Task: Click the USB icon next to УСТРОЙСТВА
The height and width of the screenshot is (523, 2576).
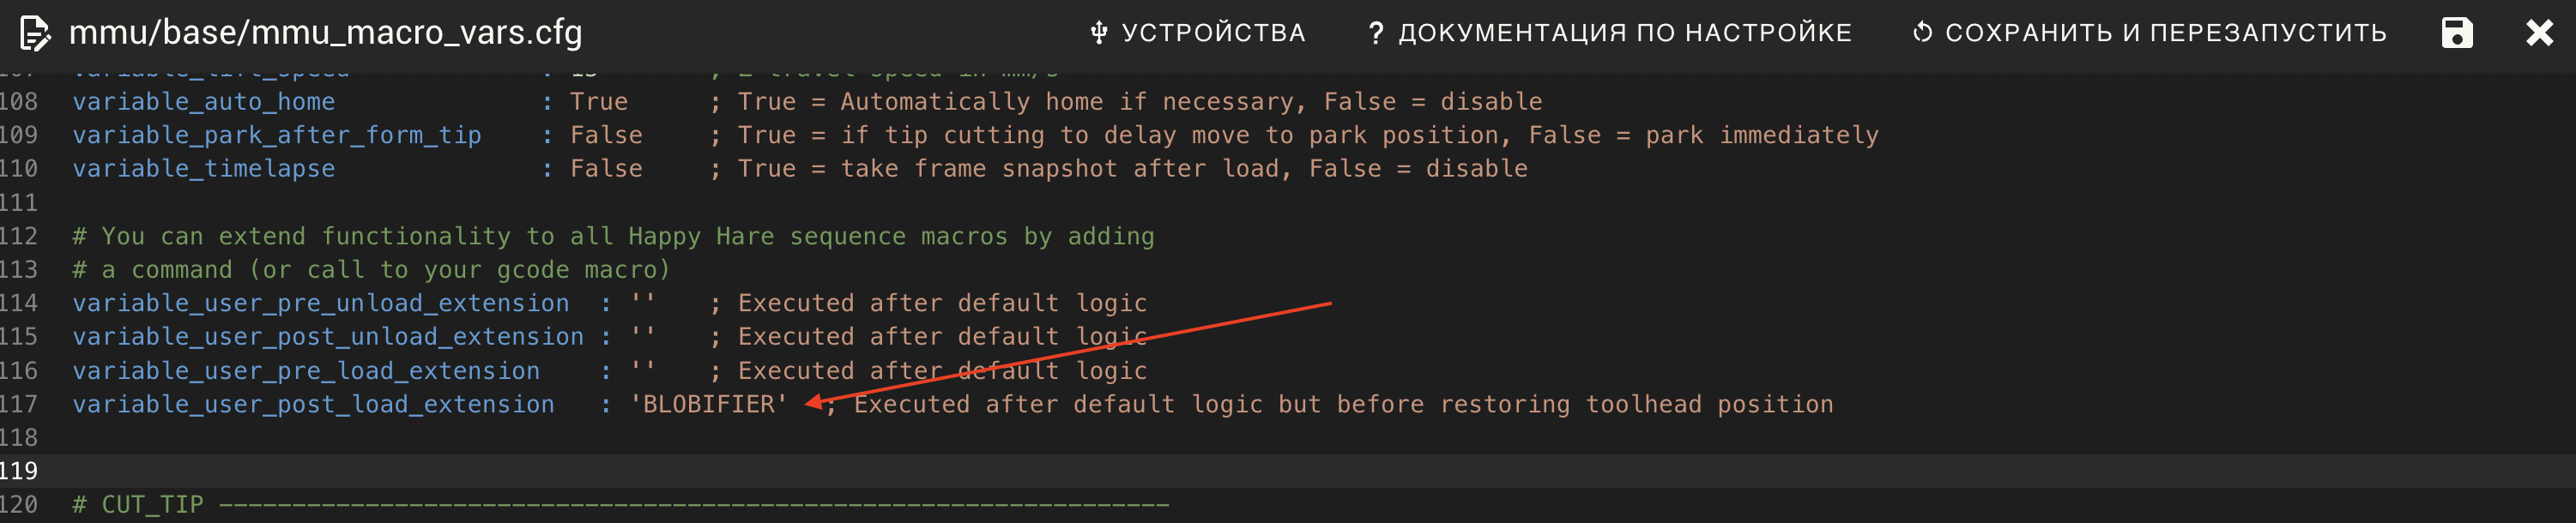Action: [1098, 33]
